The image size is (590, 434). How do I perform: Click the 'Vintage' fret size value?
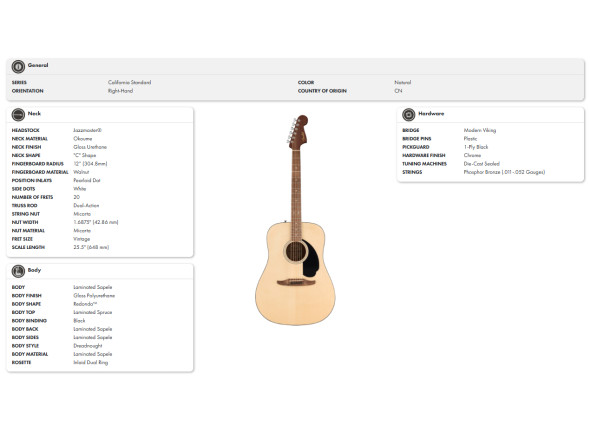(82, 239)
